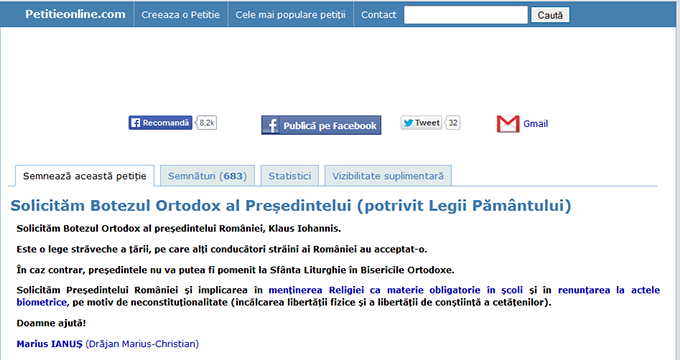680x360 pixels.
Task: Click the Facebook Recomandă button
Action: point(160,123)
